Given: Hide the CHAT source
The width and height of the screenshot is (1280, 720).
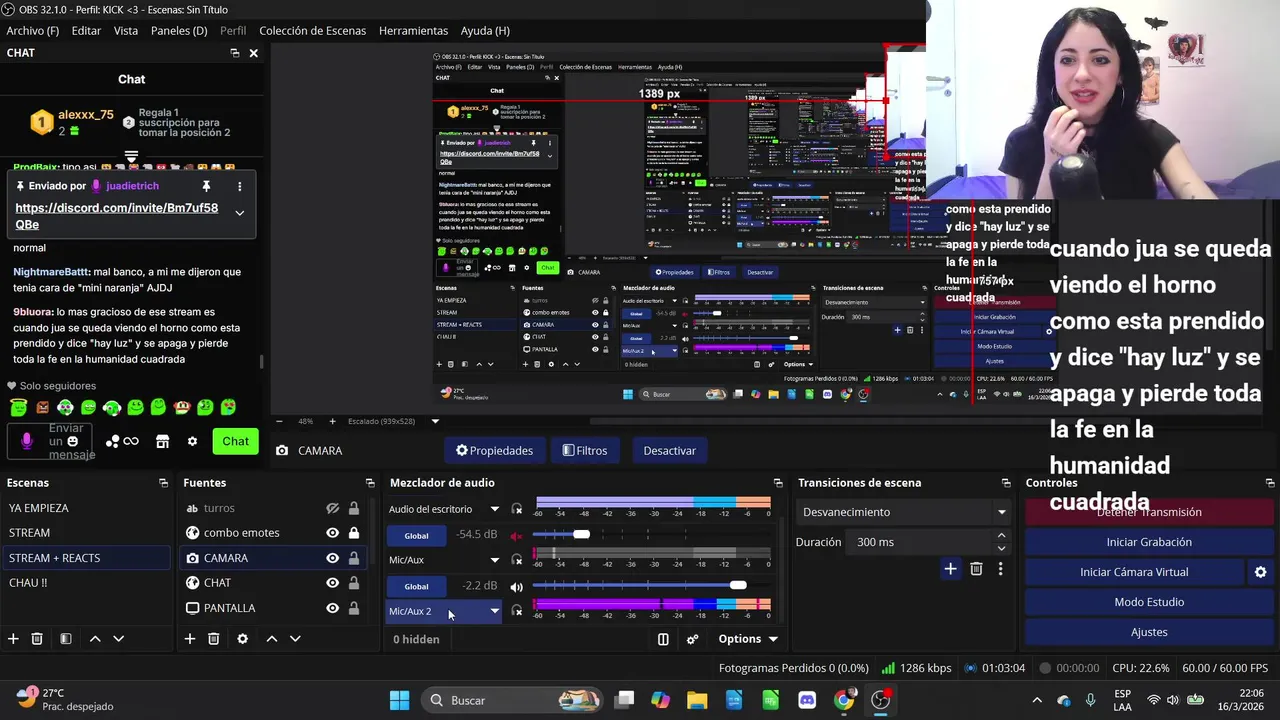Looking at the screenshot, I should [x=333, y=583].
